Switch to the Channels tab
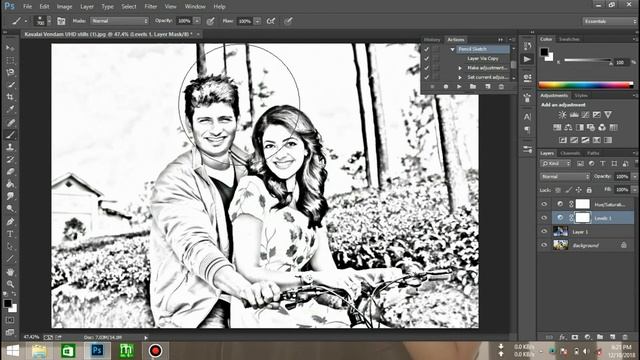The width and height of the screenshot is (640, 360). tap(570, 153)
